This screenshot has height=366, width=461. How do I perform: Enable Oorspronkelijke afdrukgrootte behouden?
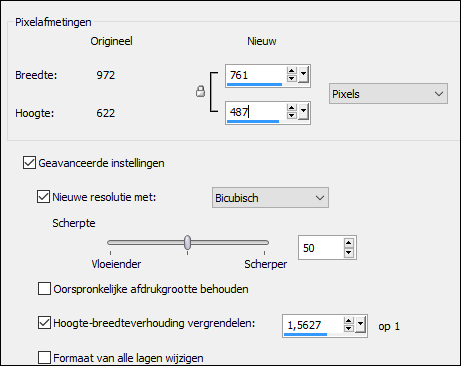point(44,289)
